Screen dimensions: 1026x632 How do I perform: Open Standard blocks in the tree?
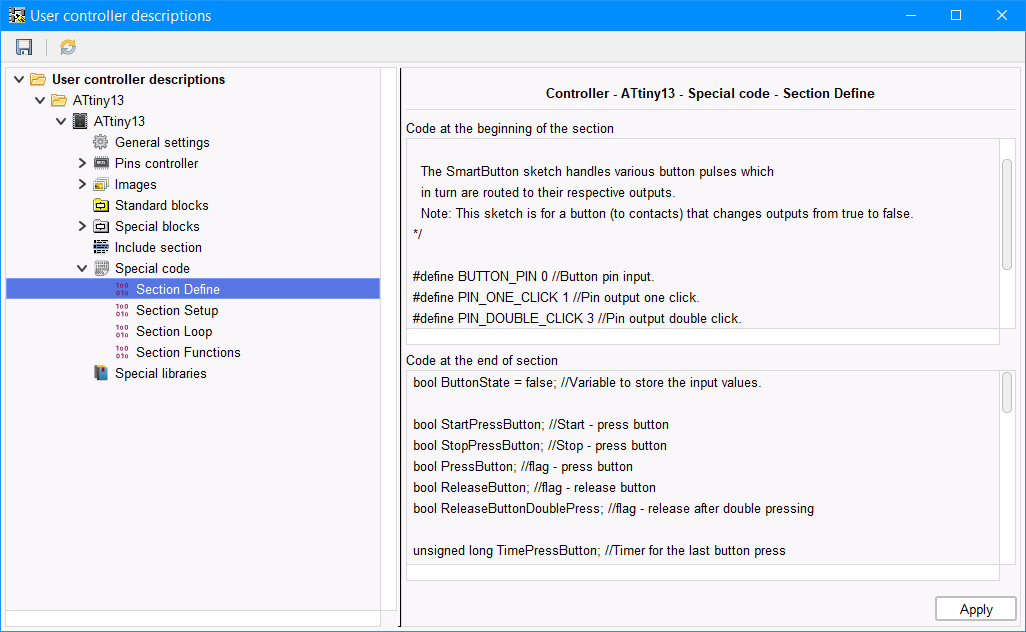click(162, 205)
